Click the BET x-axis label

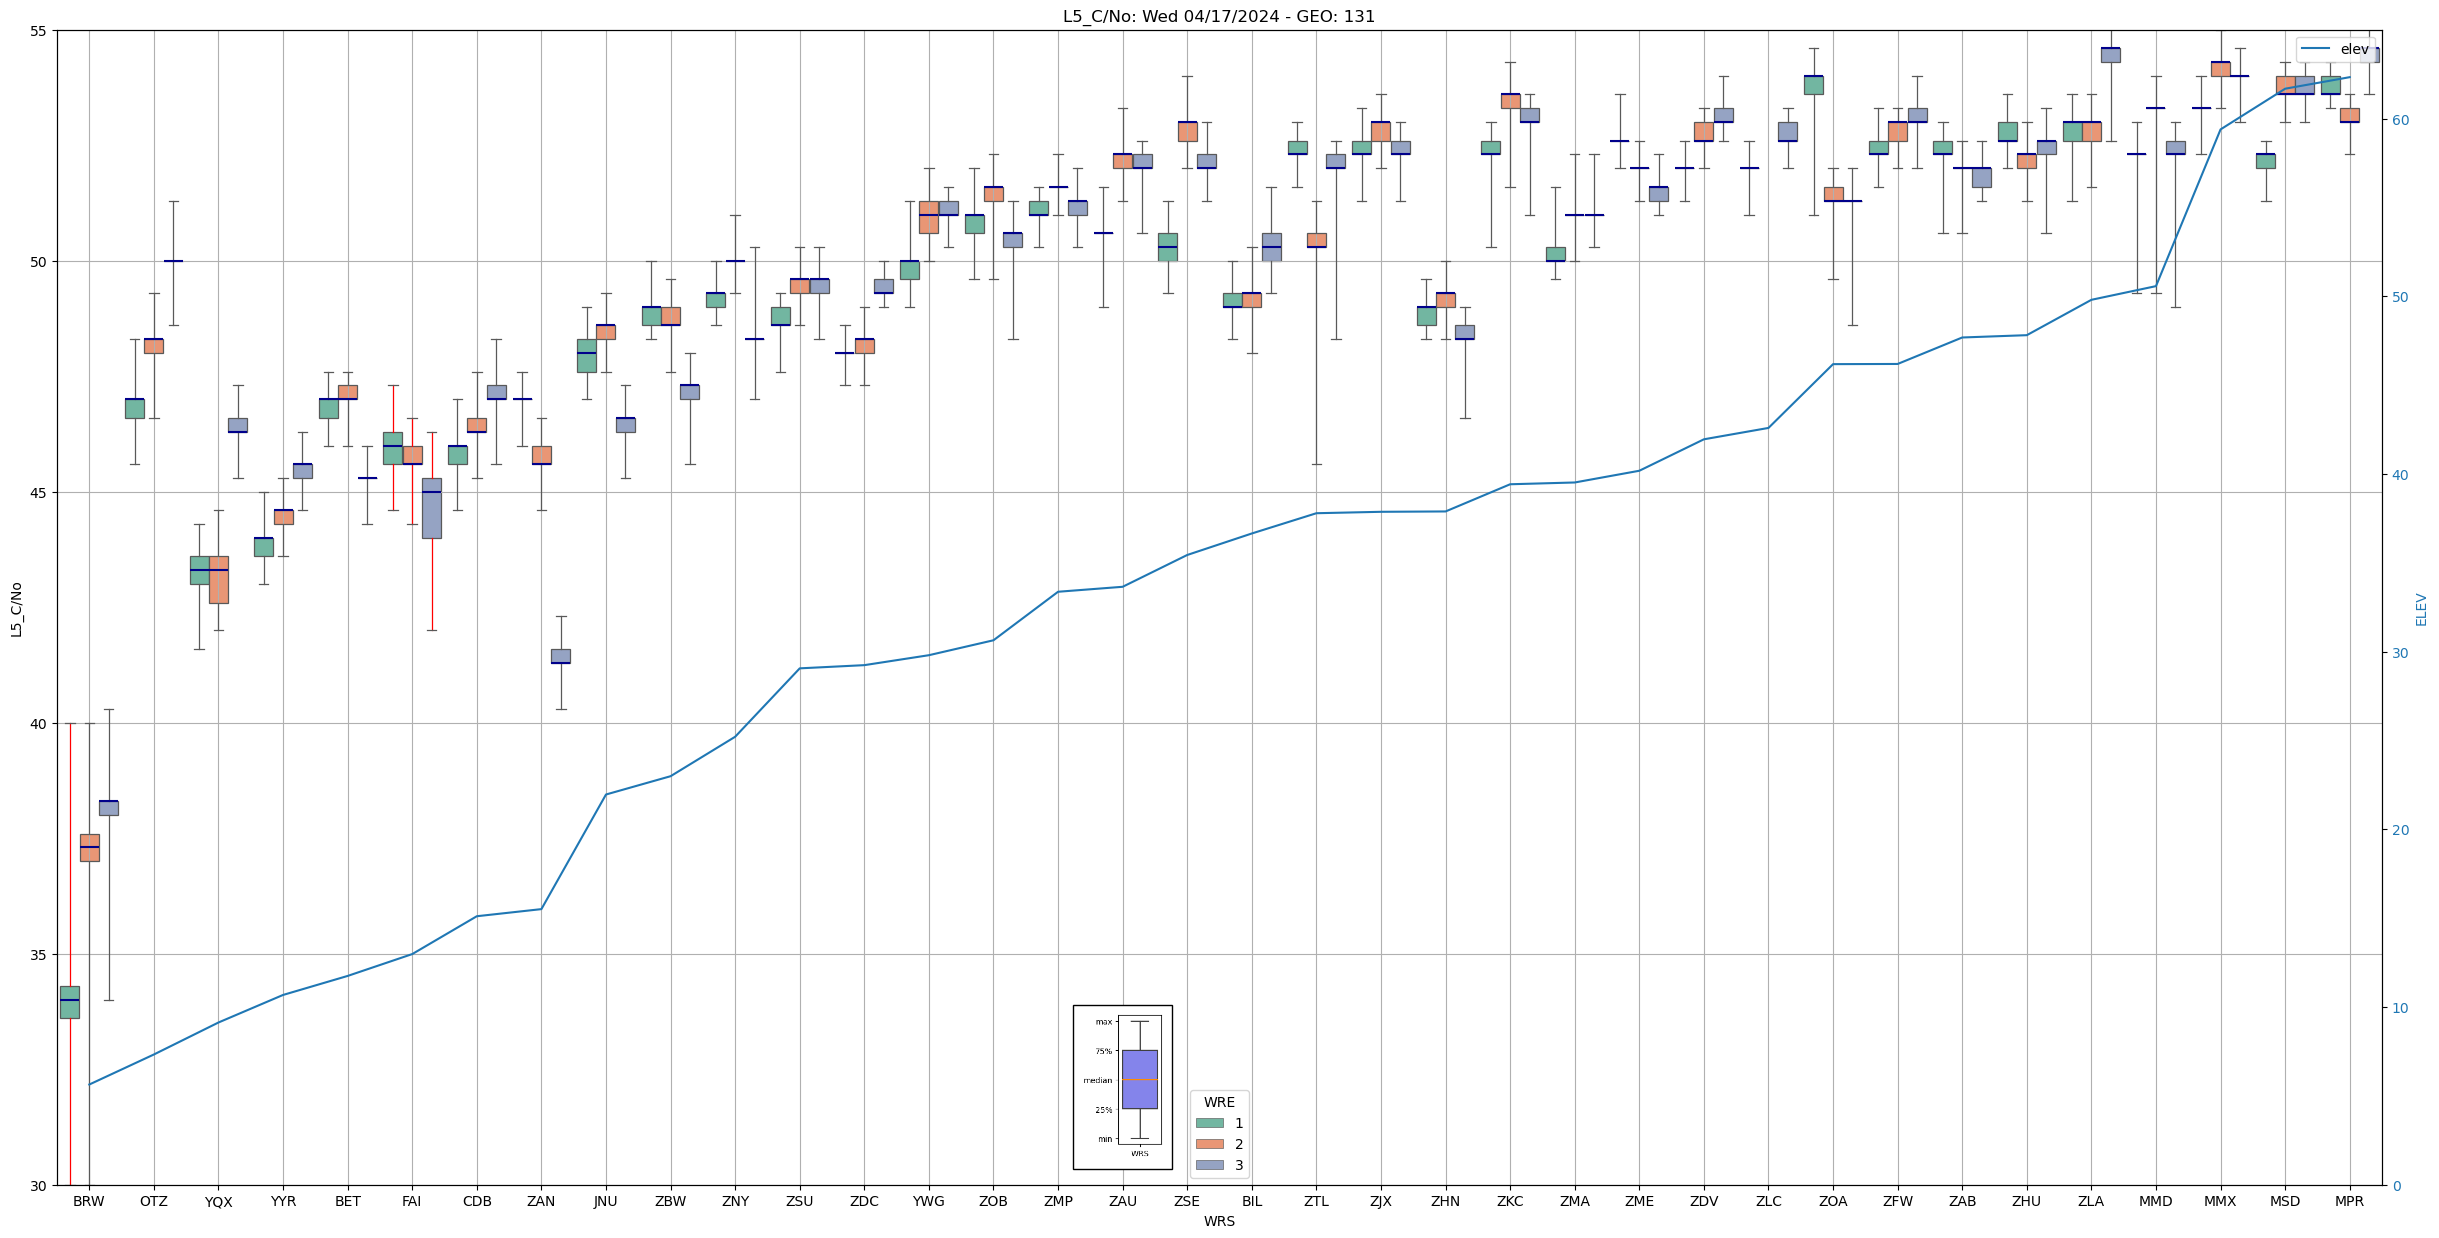(348, 1202)
